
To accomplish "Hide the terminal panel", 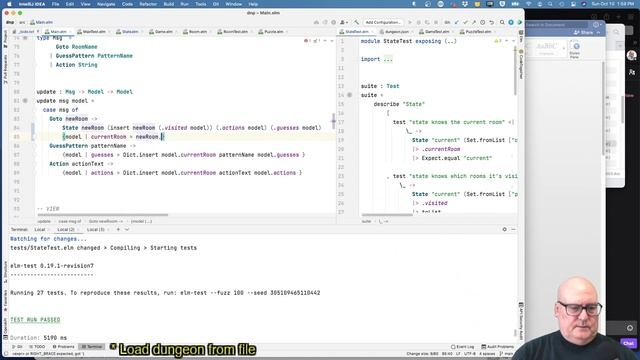I will 513,229.
